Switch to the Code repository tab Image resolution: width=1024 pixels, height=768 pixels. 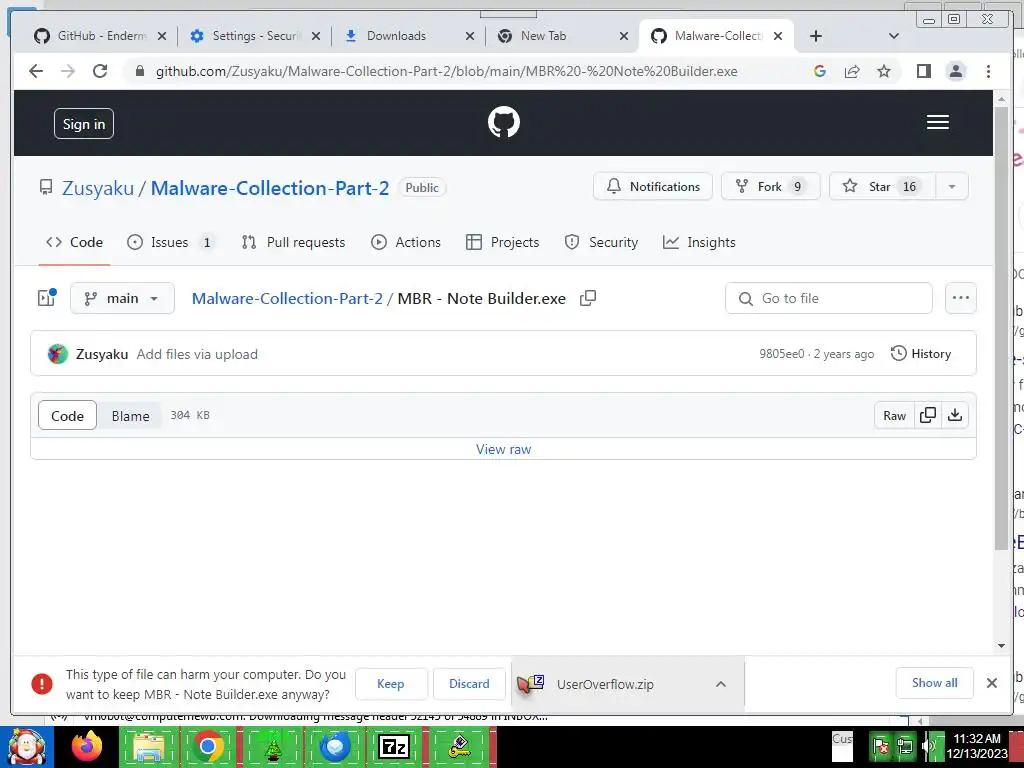click(x=74, y=242)
